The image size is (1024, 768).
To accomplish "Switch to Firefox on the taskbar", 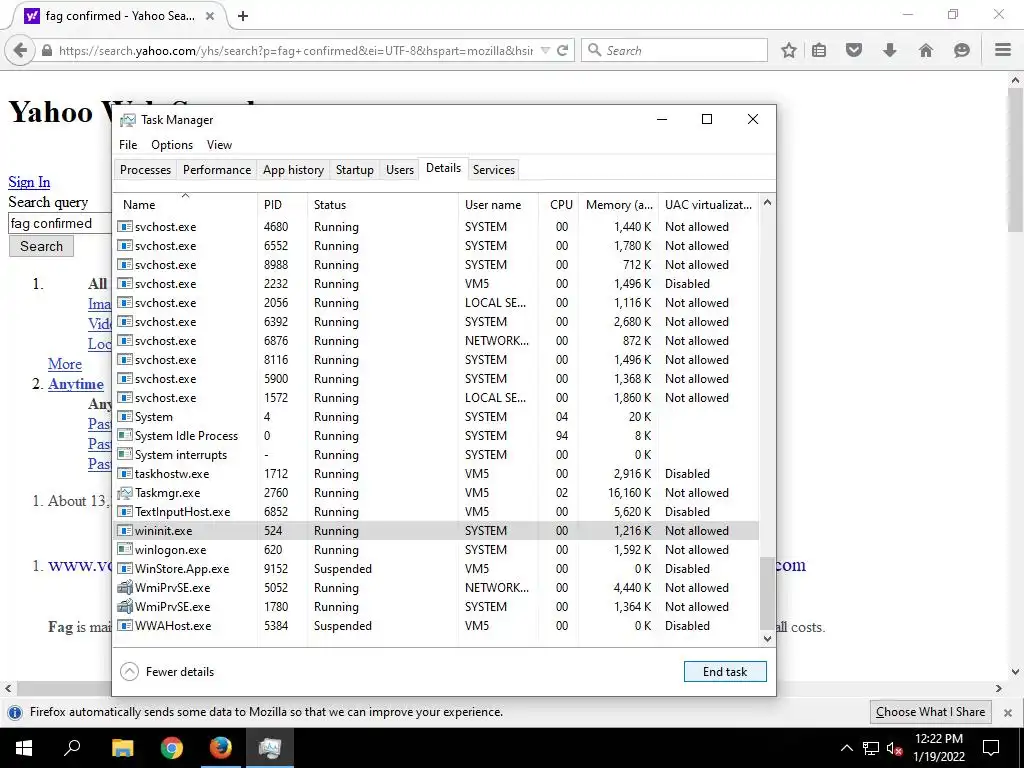I will [x=221, y=748].
